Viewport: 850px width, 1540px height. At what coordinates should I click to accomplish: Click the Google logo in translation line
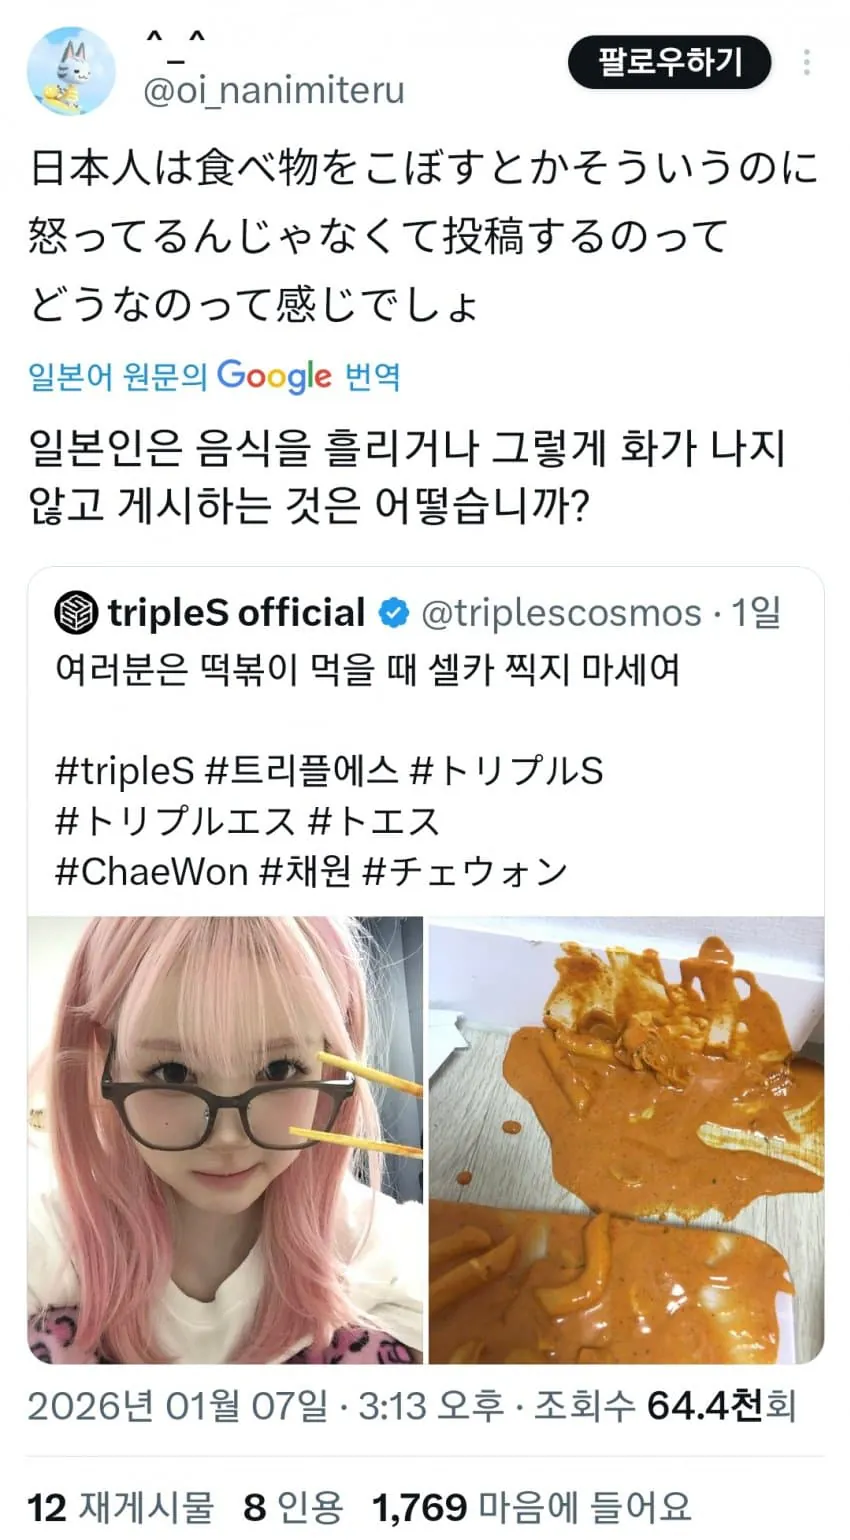tap(275, 376)
